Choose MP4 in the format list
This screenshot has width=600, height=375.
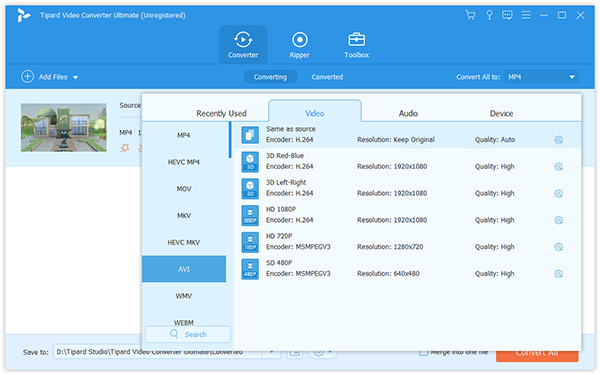tap(184, 135)
